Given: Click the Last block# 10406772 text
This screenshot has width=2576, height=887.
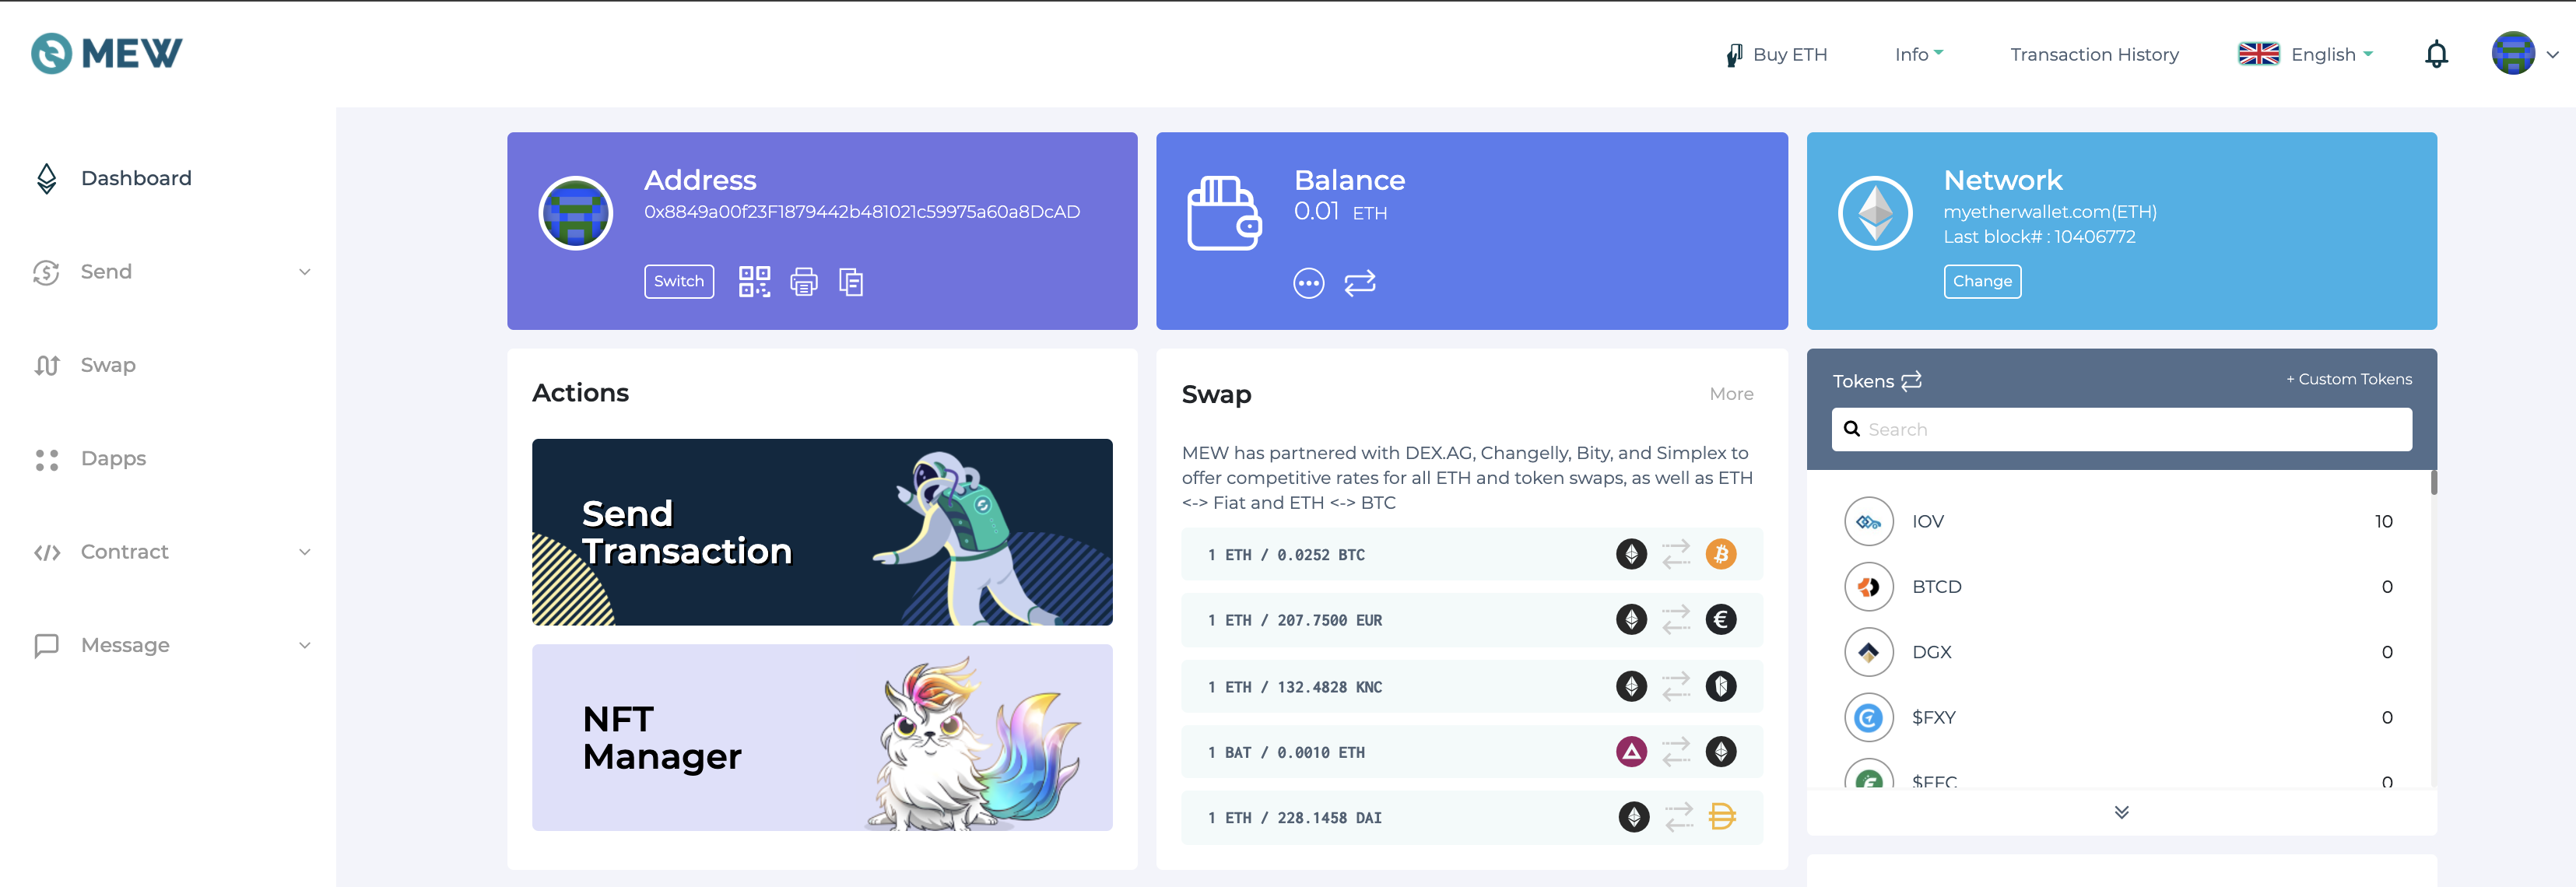Looking at the screenshot, I should pyautogui.click(x=2039, y=237).
